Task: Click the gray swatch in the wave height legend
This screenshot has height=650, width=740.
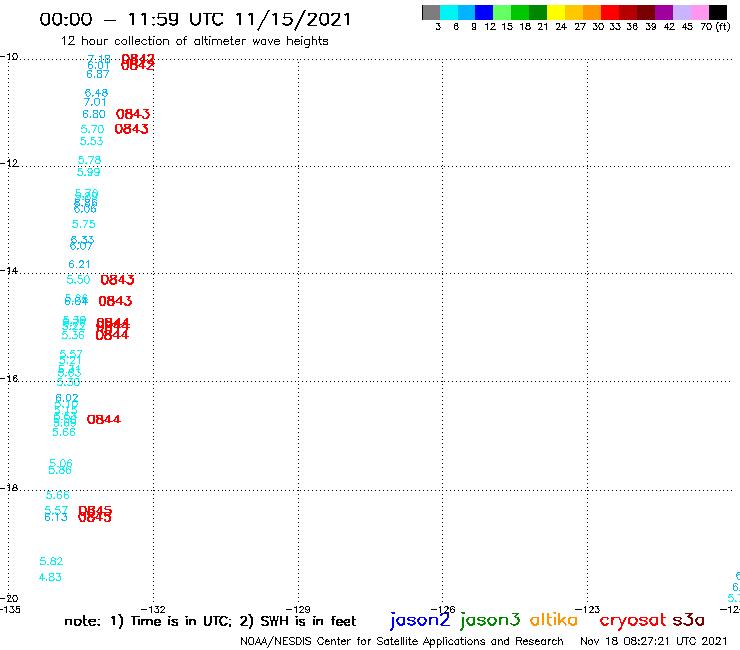Action: pos(431,12)
